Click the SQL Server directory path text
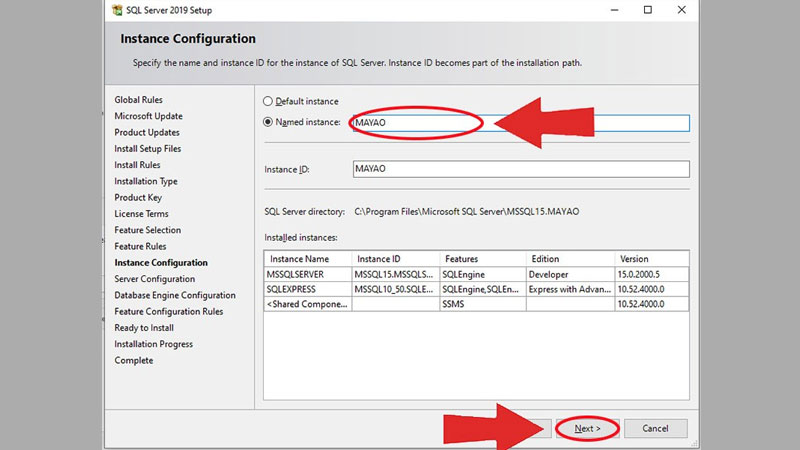The height and width of the screenshot is (450, 800). 466,212
